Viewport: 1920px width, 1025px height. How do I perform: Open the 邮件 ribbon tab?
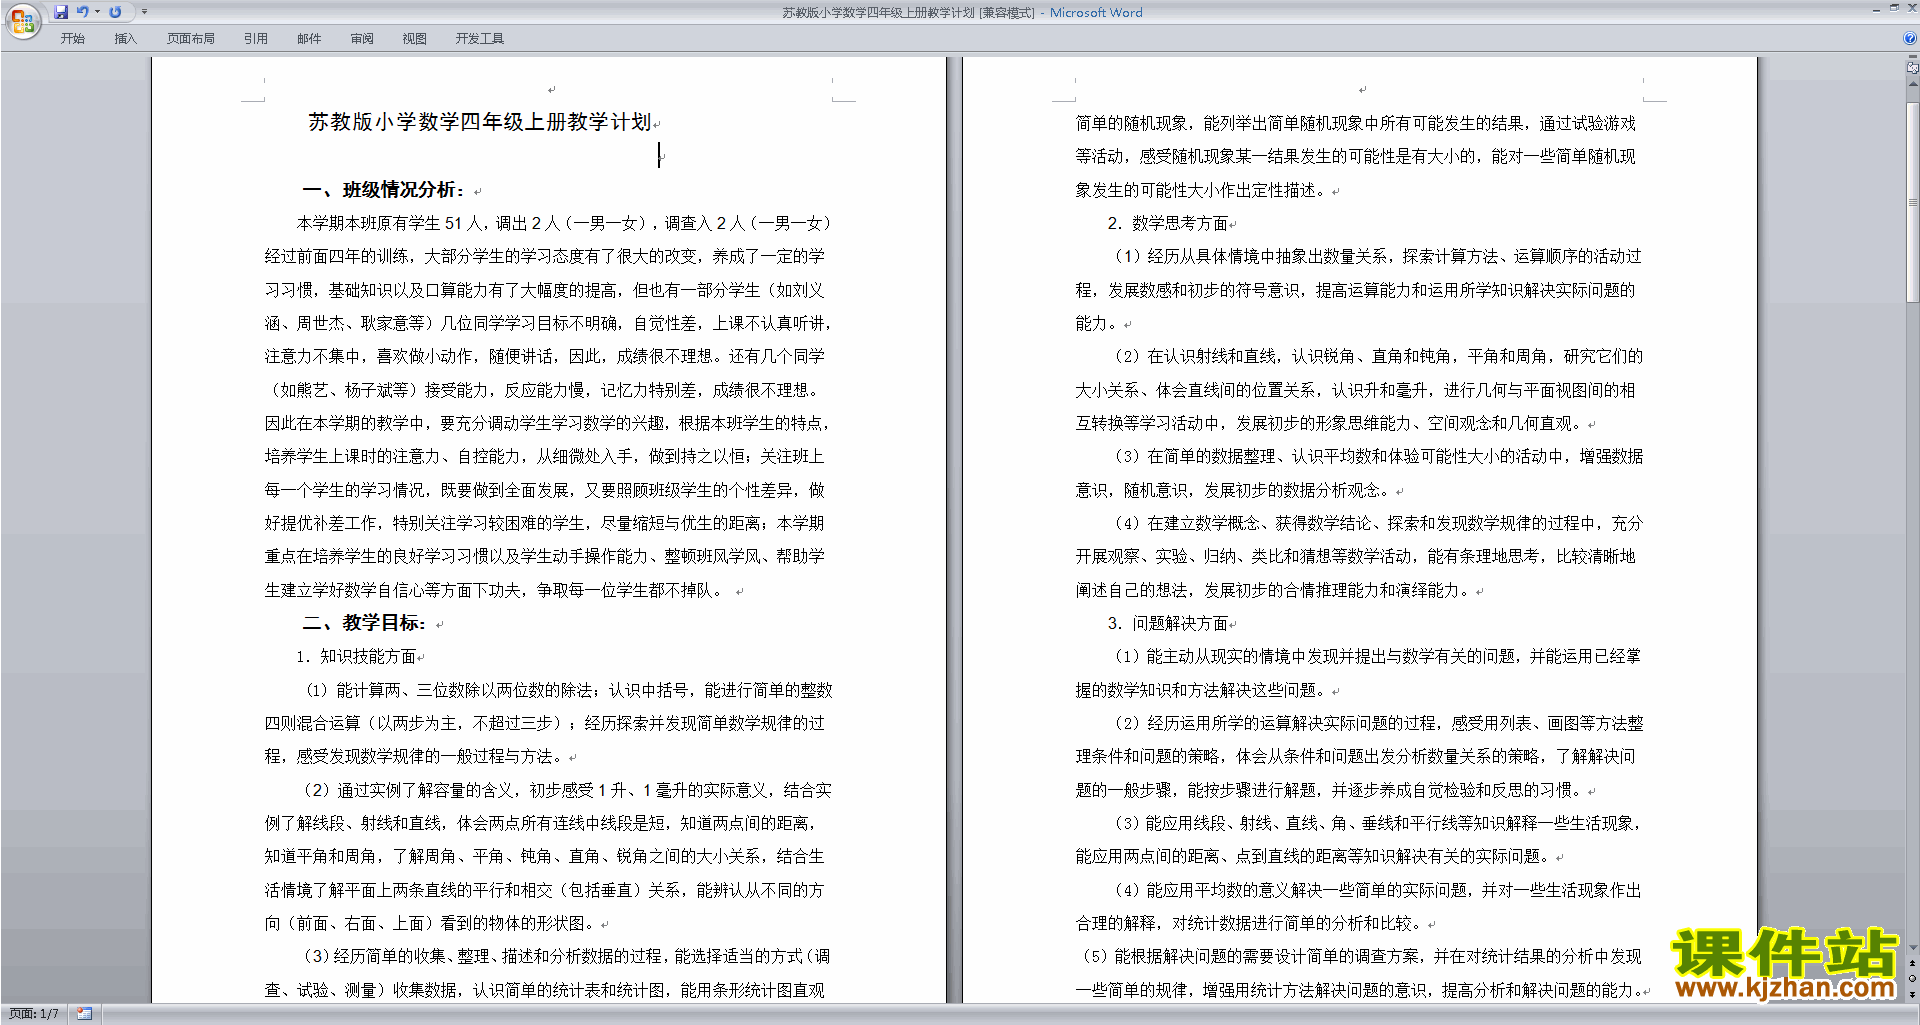click(x=309, y=39)
